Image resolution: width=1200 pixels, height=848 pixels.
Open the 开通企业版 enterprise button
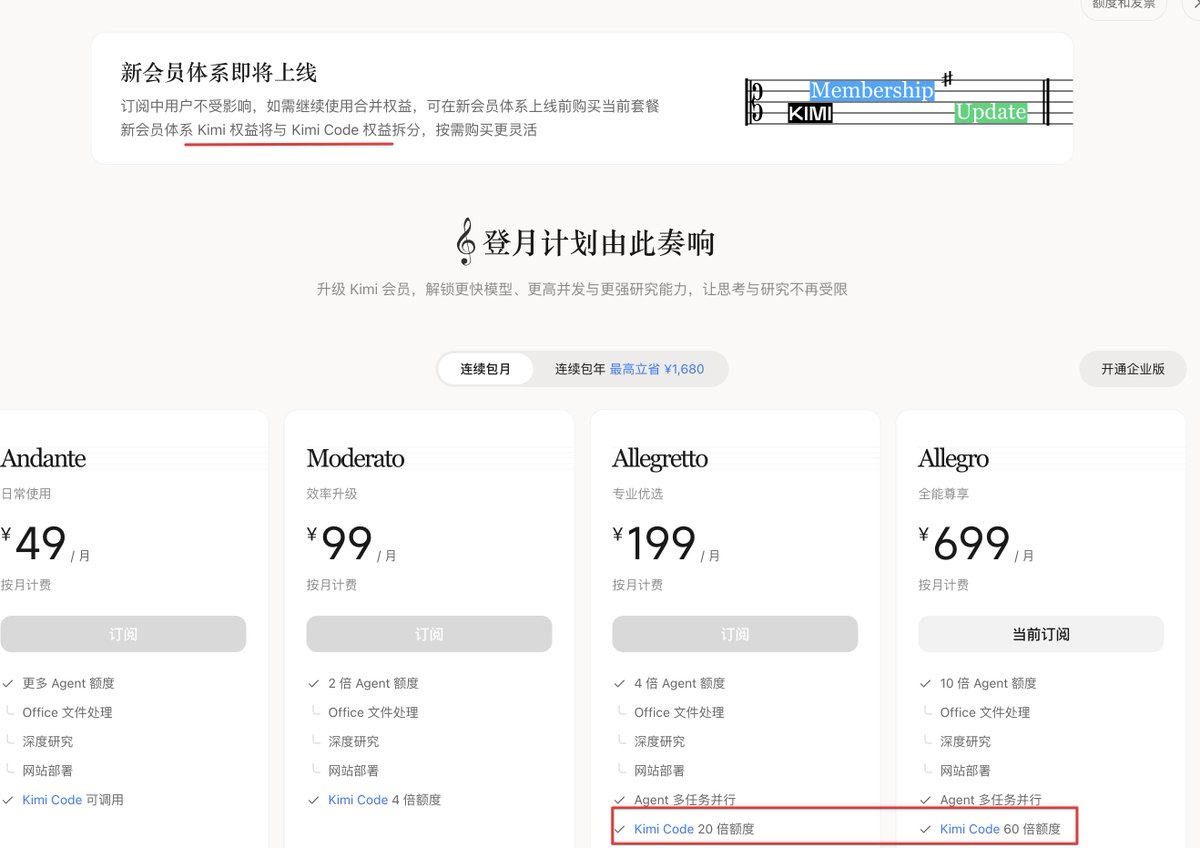point(1133,369)
